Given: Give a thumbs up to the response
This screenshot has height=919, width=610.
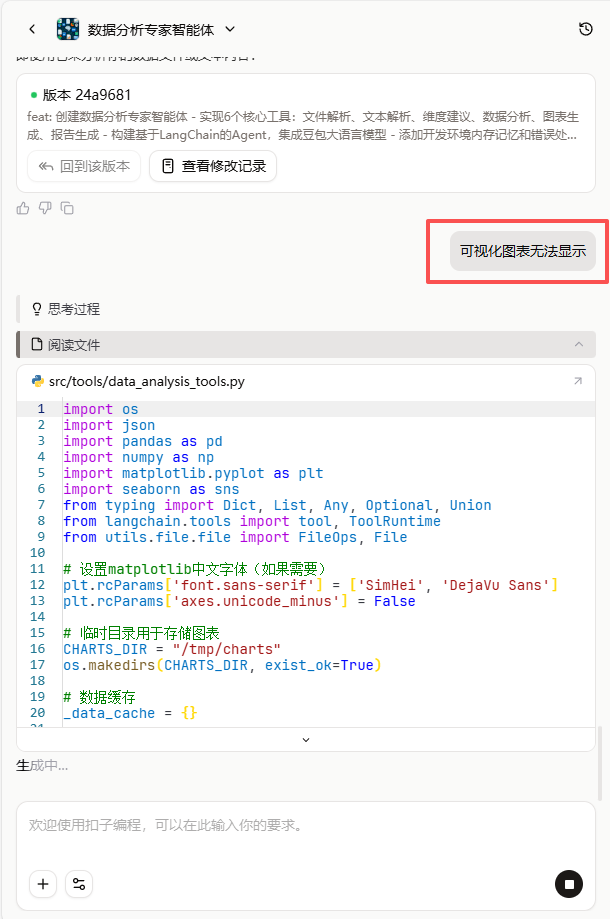Looking at the screenshot, I should click(23, 208).
